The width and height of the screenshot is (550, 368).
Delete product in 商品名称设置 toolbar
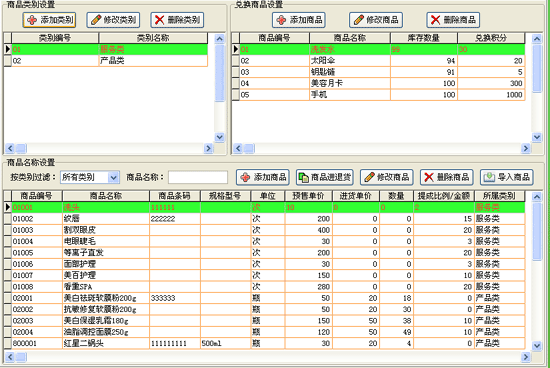447,178
